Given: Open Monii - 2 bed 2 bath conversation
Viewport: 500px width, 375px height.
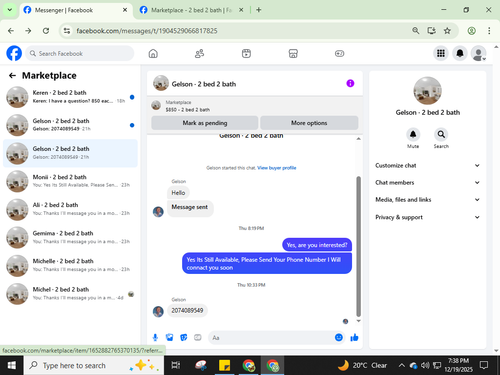Looking at the screenshot, I should [70, 181].
